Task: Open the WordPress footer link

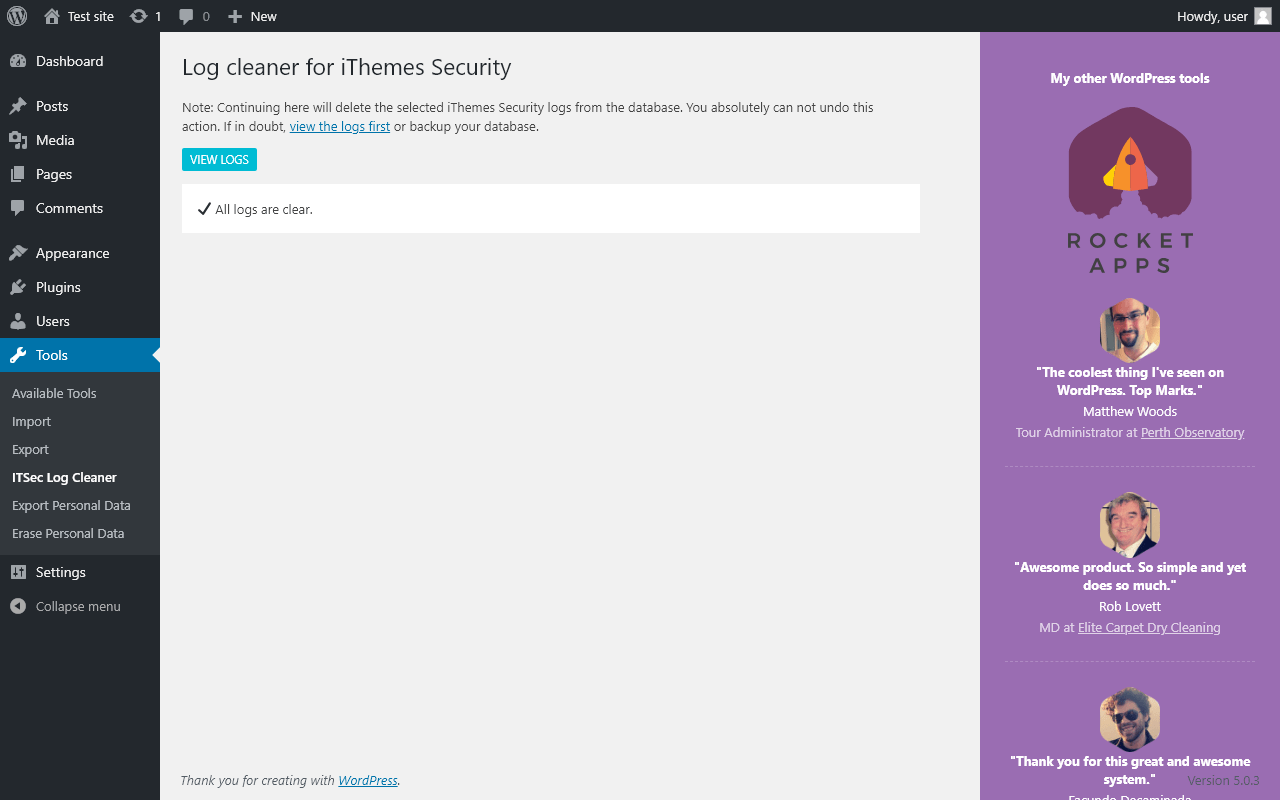Action: pyautogui.click(x=368, y=780)
